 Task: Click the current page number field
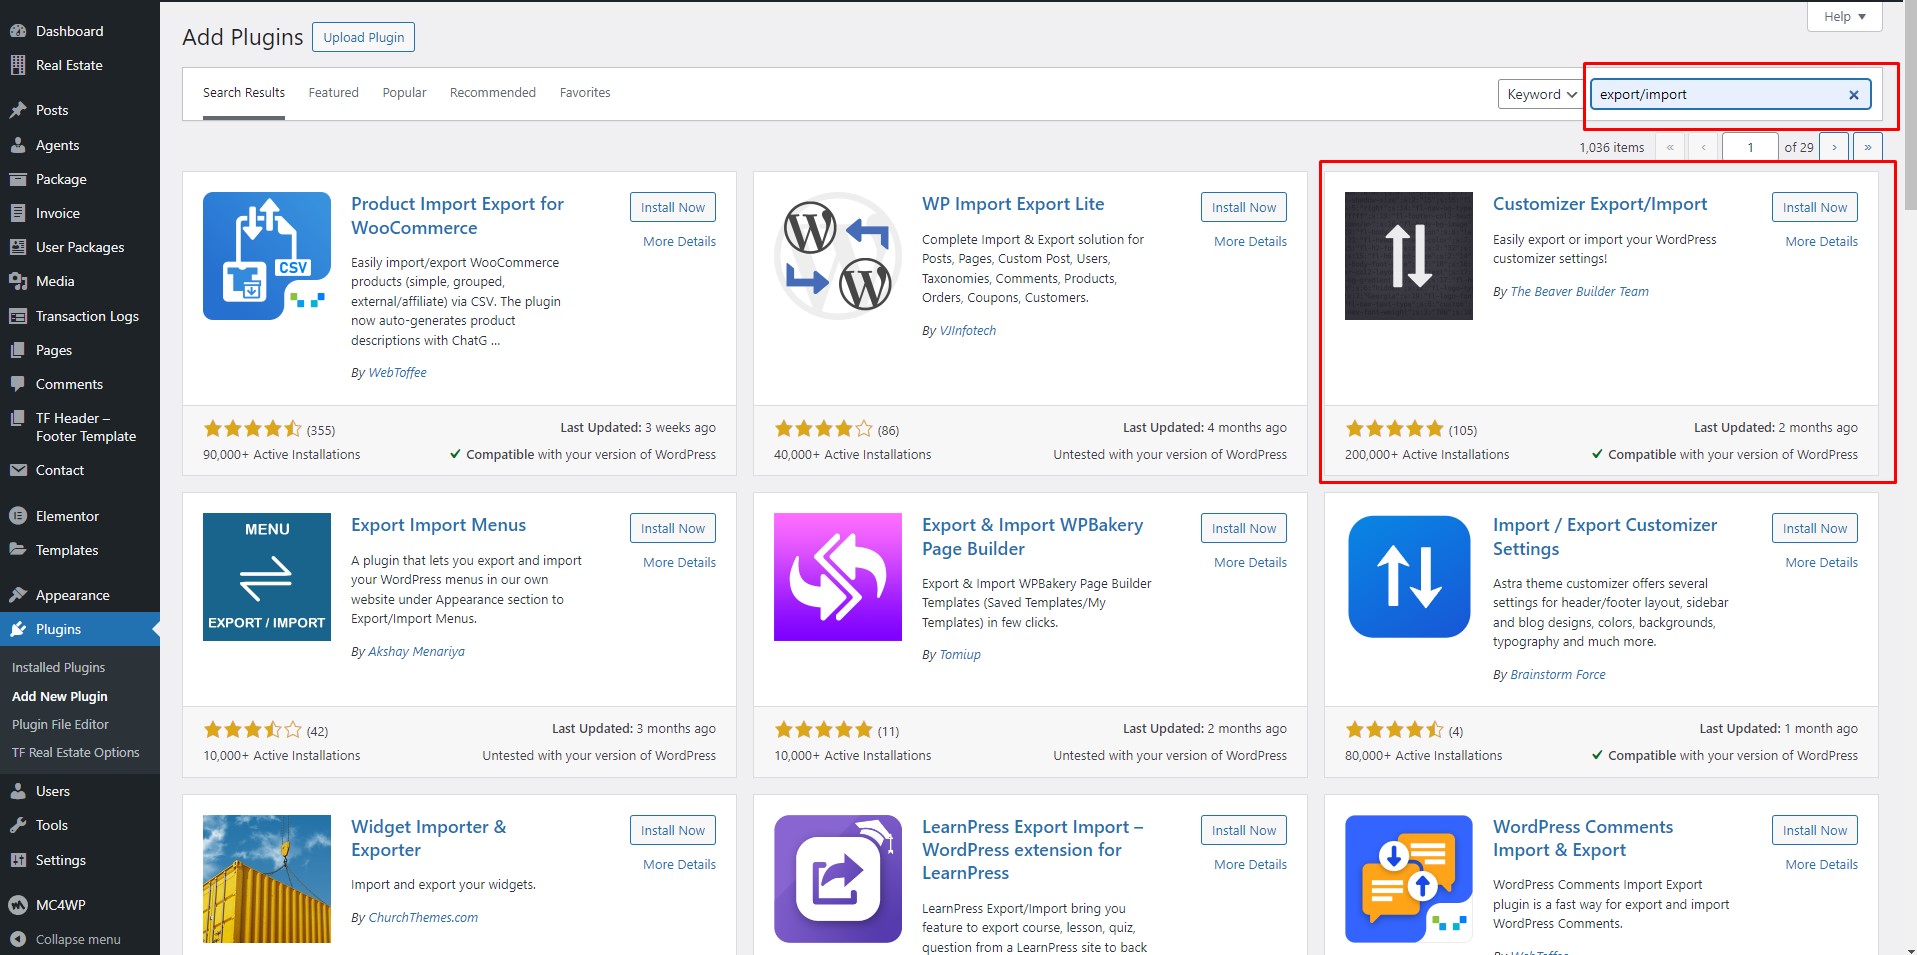click(1750, 147)
